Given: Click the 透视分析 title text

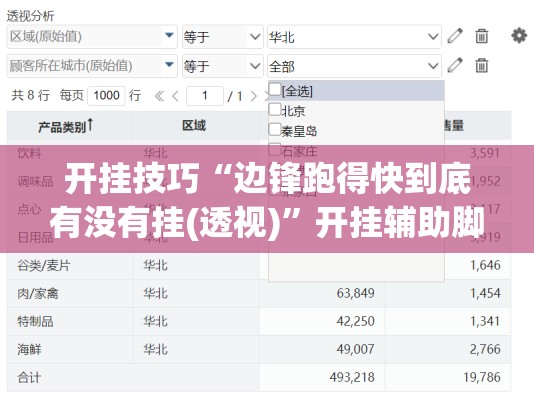Looking at the screenshot, I should [x=31, y=16].
